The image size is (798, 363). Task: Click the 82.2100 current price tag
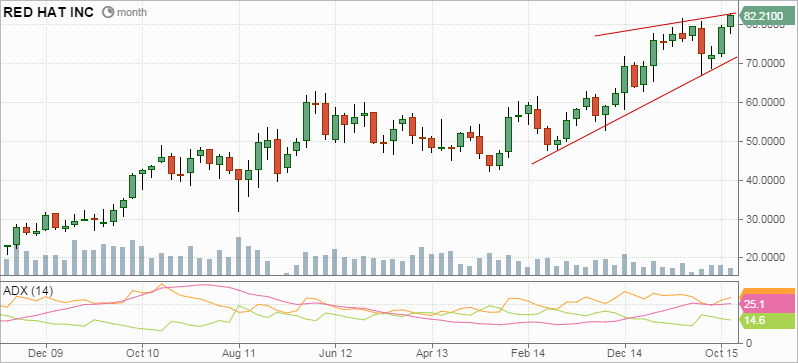coord(766,16)
